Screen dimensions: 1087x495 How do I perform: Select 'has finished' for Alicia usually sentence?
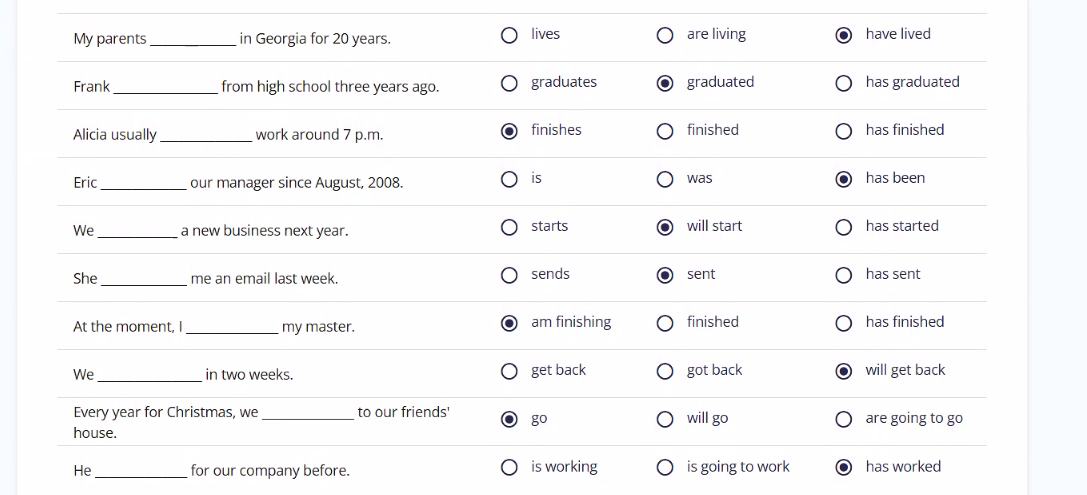click(x=844, y=131)
